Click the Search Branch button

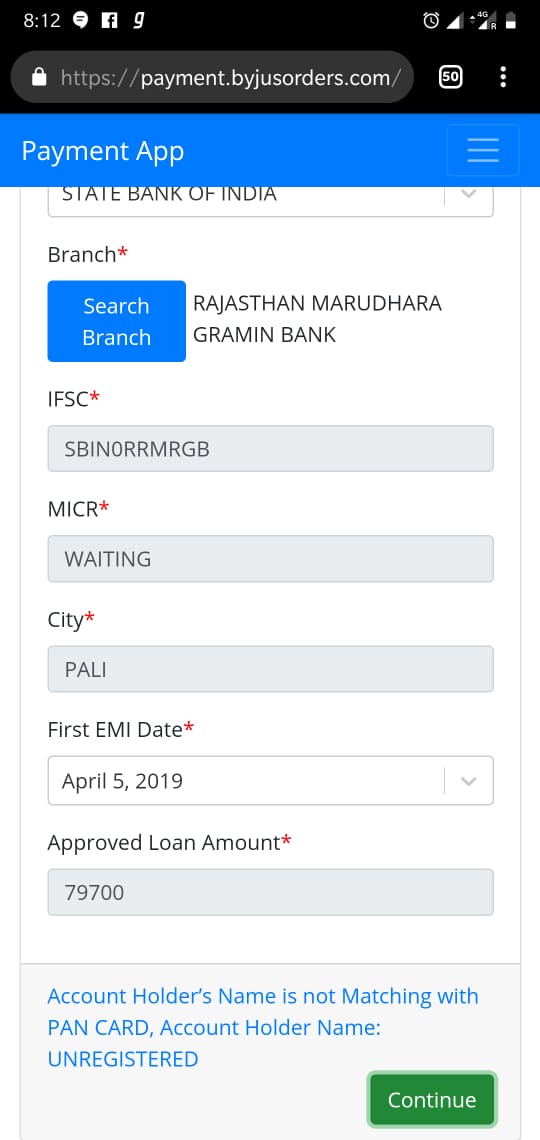point(116,321)
